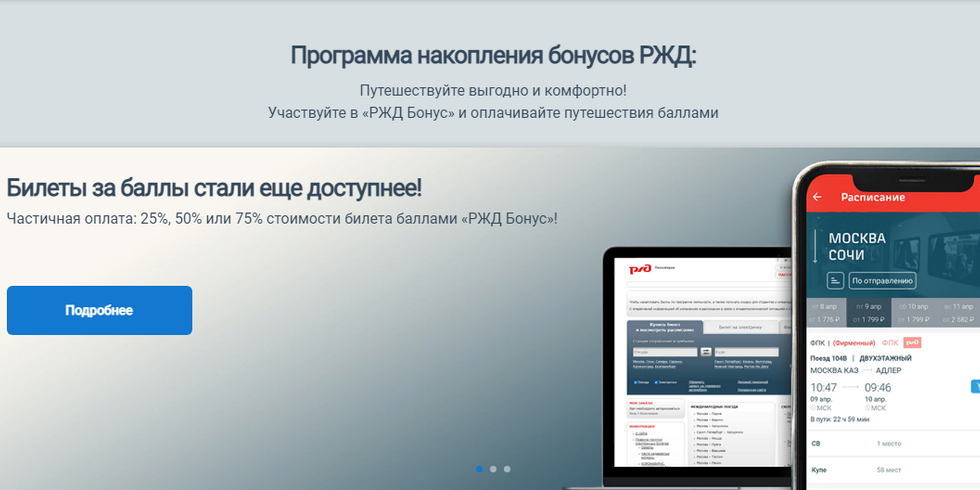Image resolution: width=980 pixels, height=490 pixels.
Task: Click the Билеты за баллы banner headline
Action: coord(214,188)
